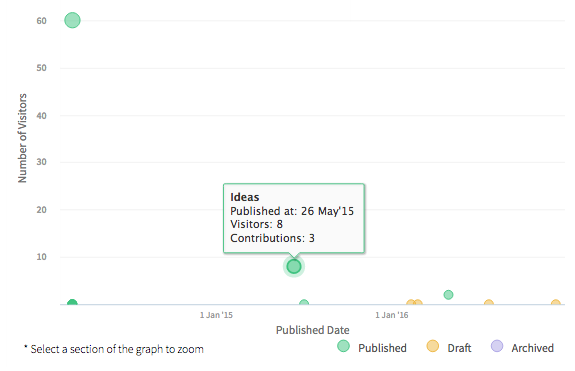Click the Published legend label
This screenshot has width=575, height=371.
382,348
